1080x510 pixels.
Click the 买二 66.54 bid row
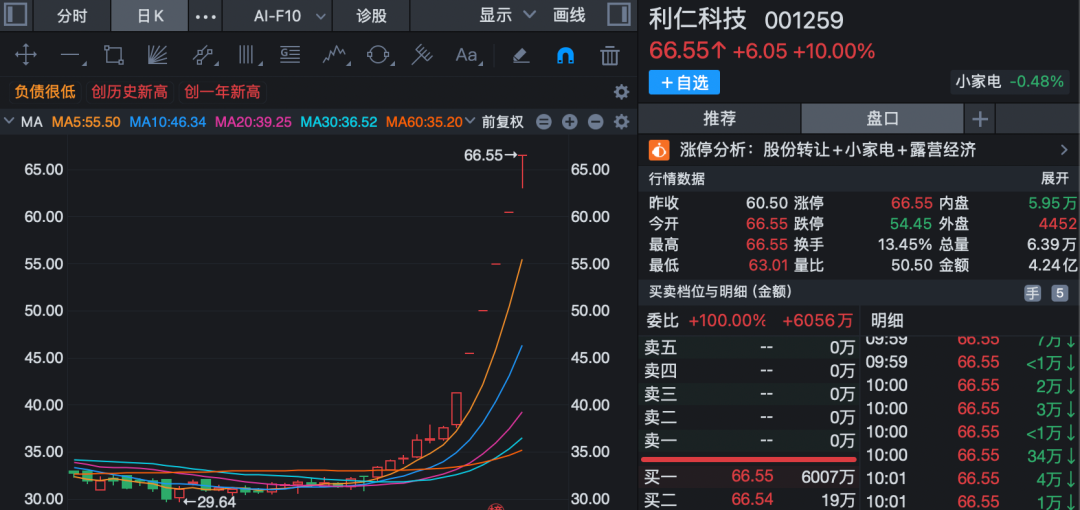pos(749,500)
